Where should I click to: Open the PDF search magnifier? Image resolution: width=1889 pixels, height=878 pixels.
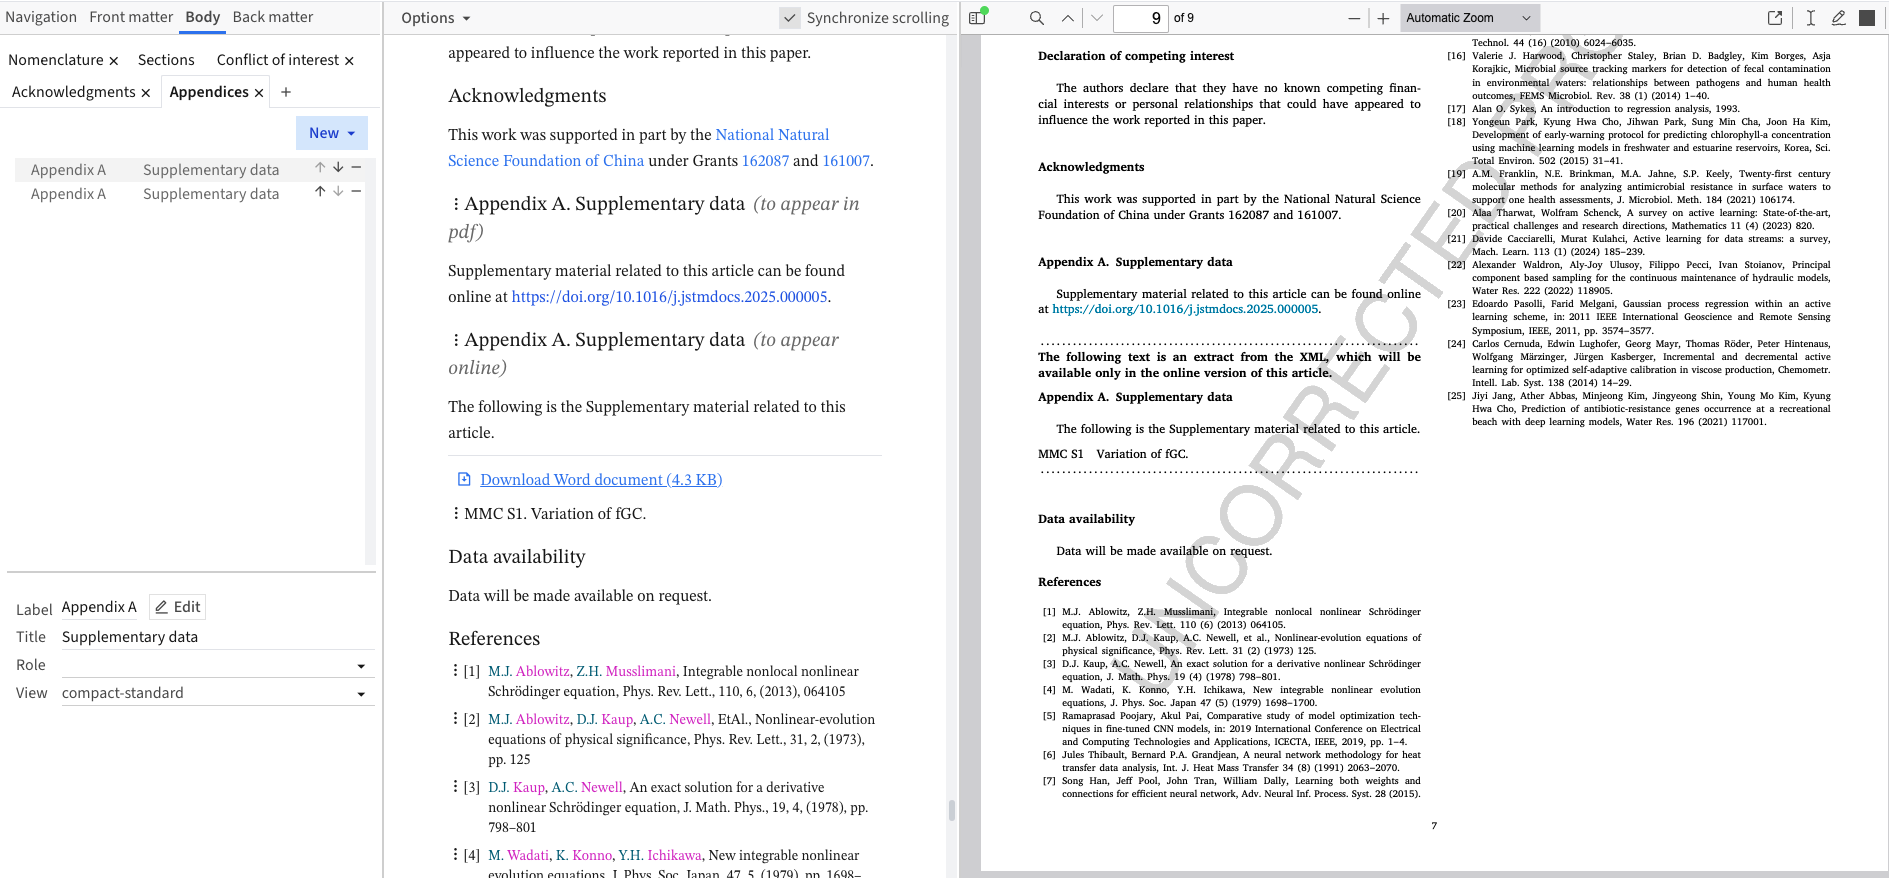[1036, 18]
